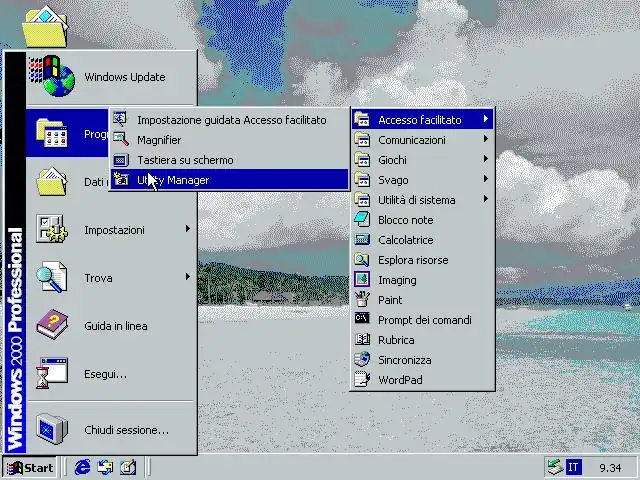This screenshot has height=480, width=640.
Task: Click the Show Desktop quick launch icon
Action: 128,467
